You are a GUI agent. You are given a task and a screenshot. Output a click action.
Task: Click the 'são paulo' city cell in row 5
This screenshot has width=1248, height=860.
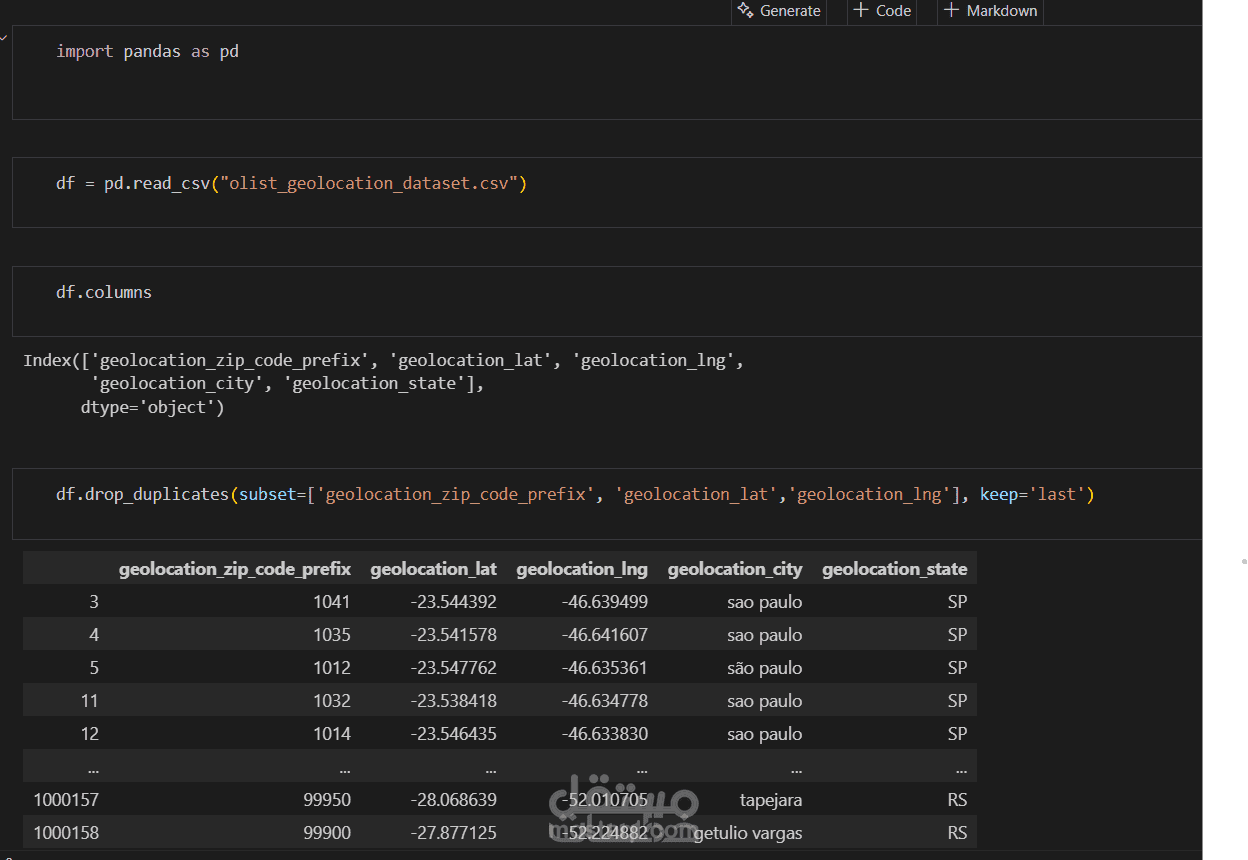(764, 668)
